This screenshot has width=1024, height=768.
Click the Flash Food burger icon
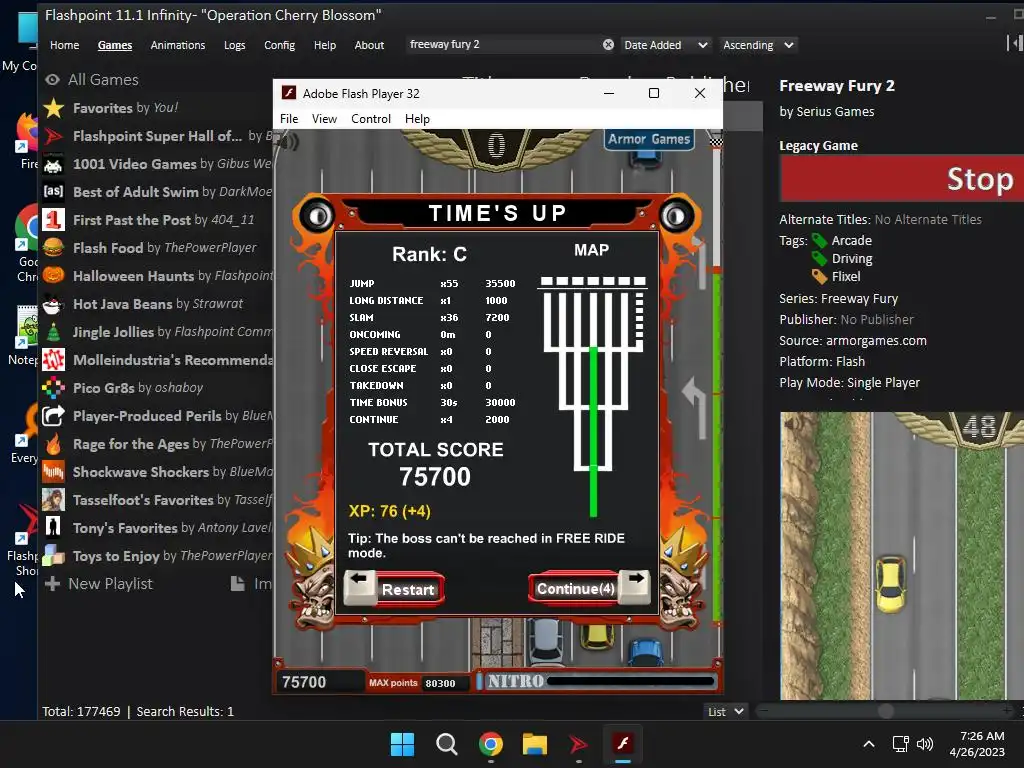point(54,248)
